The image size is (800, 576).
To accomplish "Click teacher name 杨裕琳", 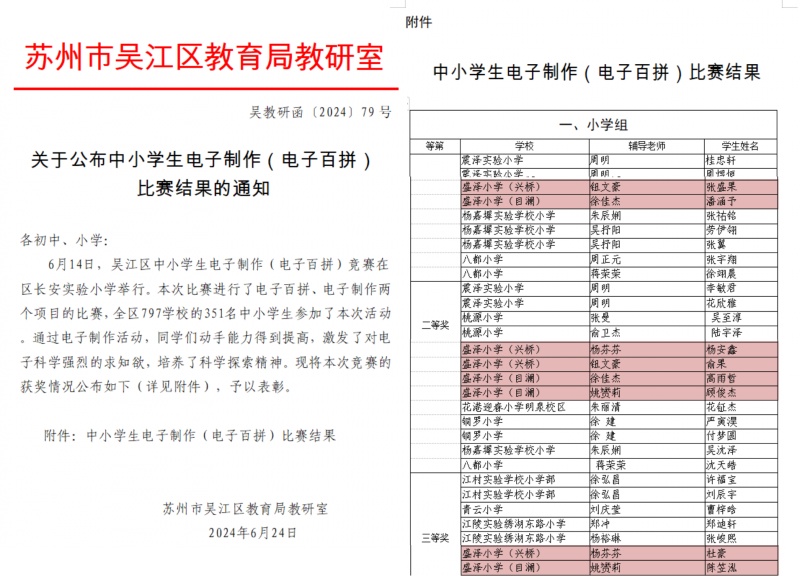I will point(605,538).
